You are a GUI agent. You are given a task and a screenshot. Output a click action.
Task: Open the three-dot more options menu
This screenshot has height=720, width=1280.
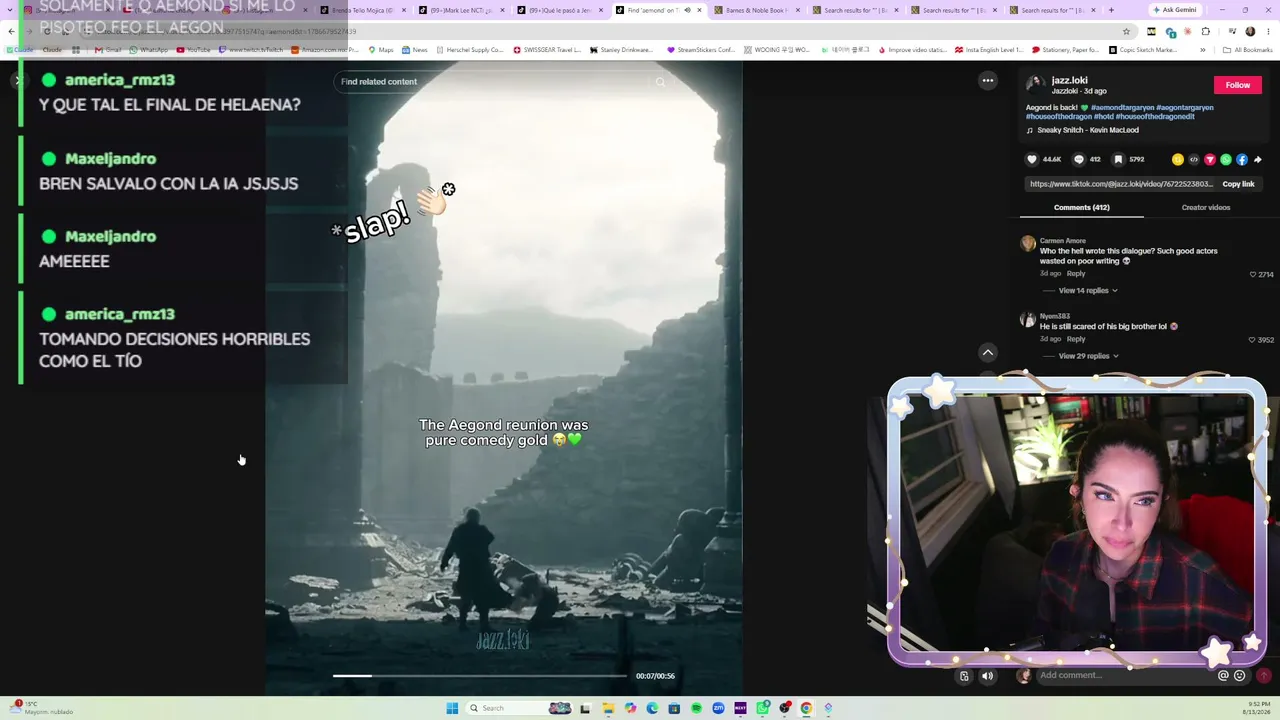(x=988, y=81)
